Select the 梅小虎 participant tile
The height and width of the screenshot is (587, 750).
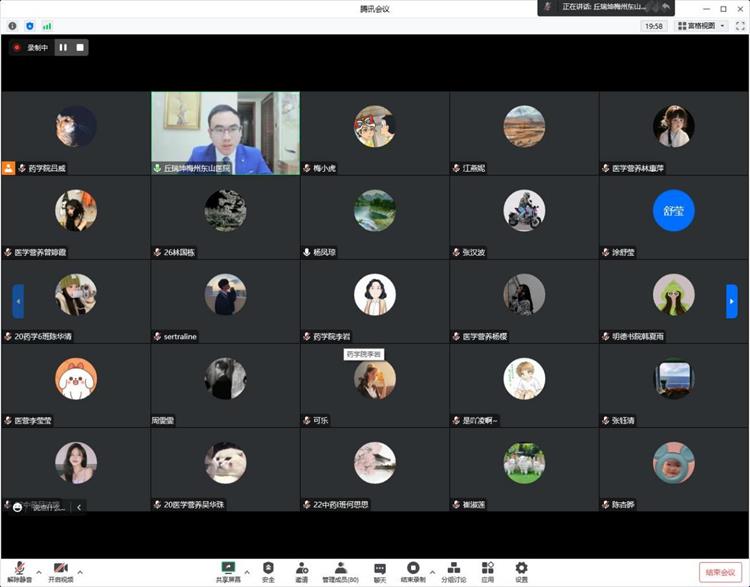pos(375,133)
